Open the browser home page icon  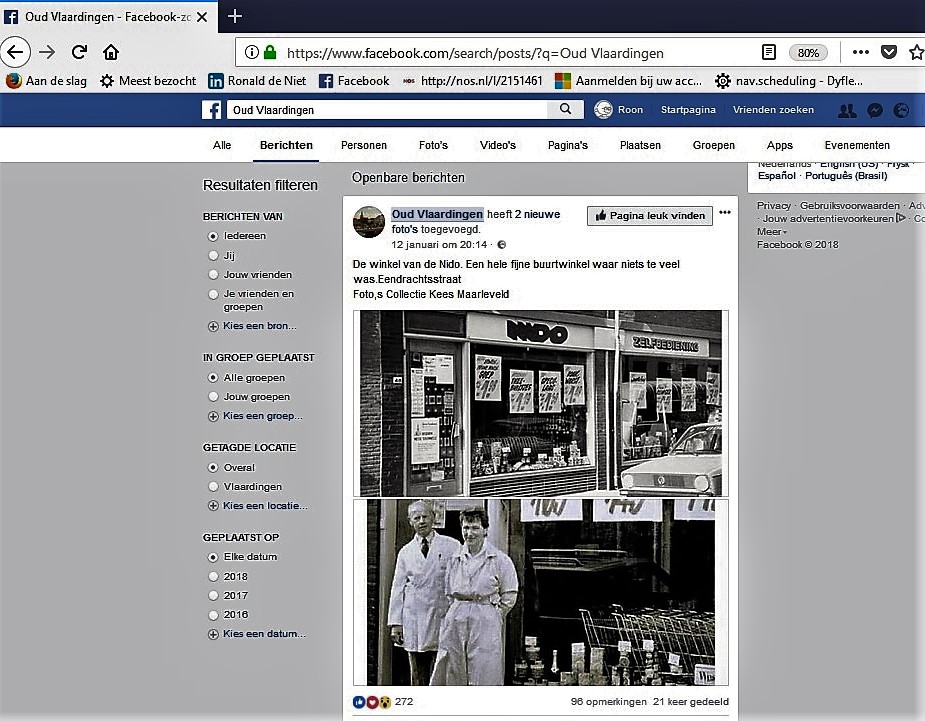[111, 53]
